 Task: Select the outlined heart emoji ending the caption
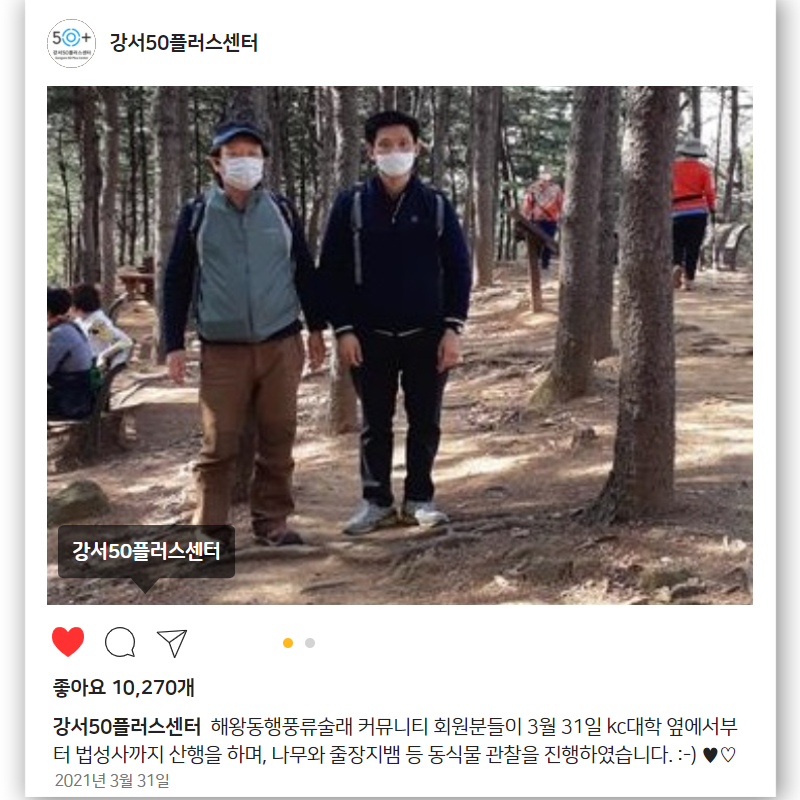click(x=728, y=755)
